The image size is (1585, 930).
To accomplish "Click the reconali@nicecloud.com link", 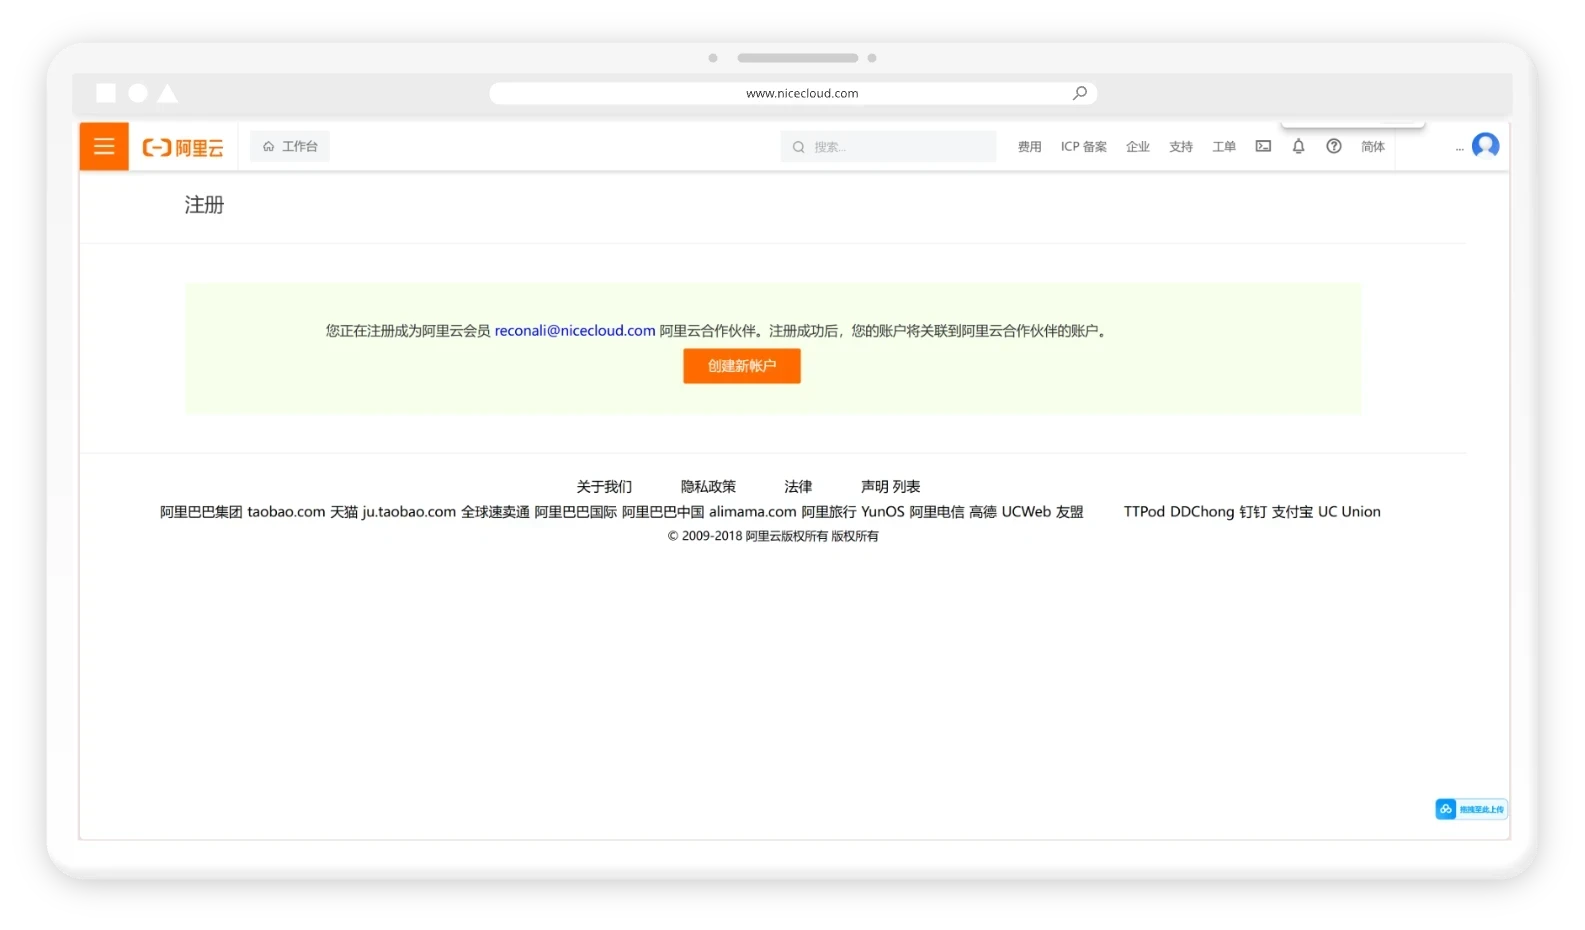I will [575, 331].
